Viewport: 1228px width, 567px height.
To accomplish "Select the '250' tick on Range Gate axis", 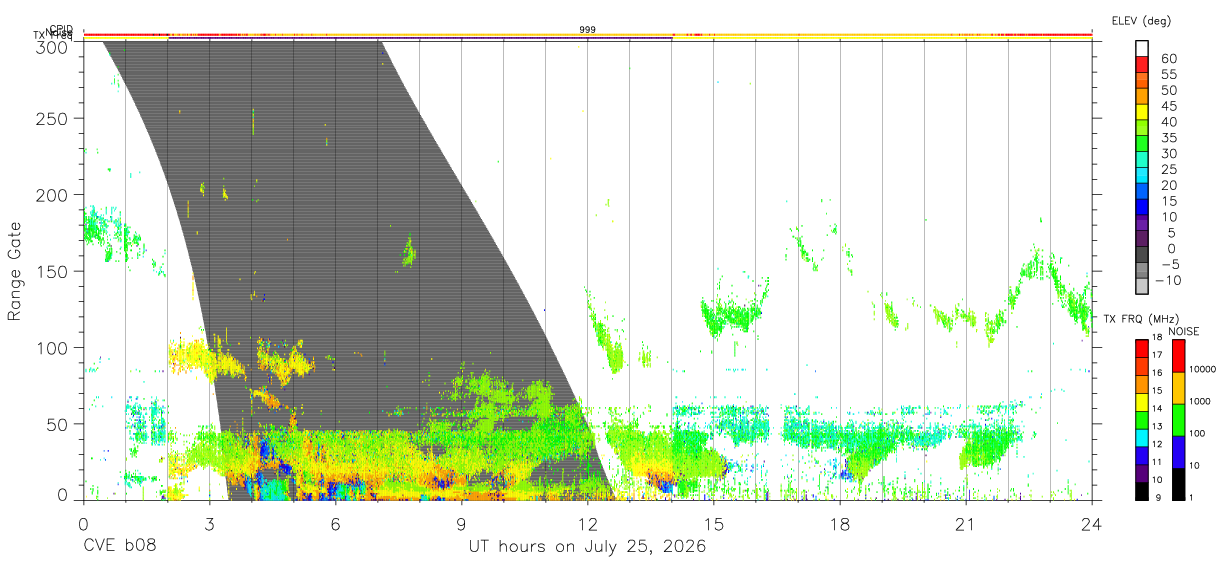I will pos(51,118).
